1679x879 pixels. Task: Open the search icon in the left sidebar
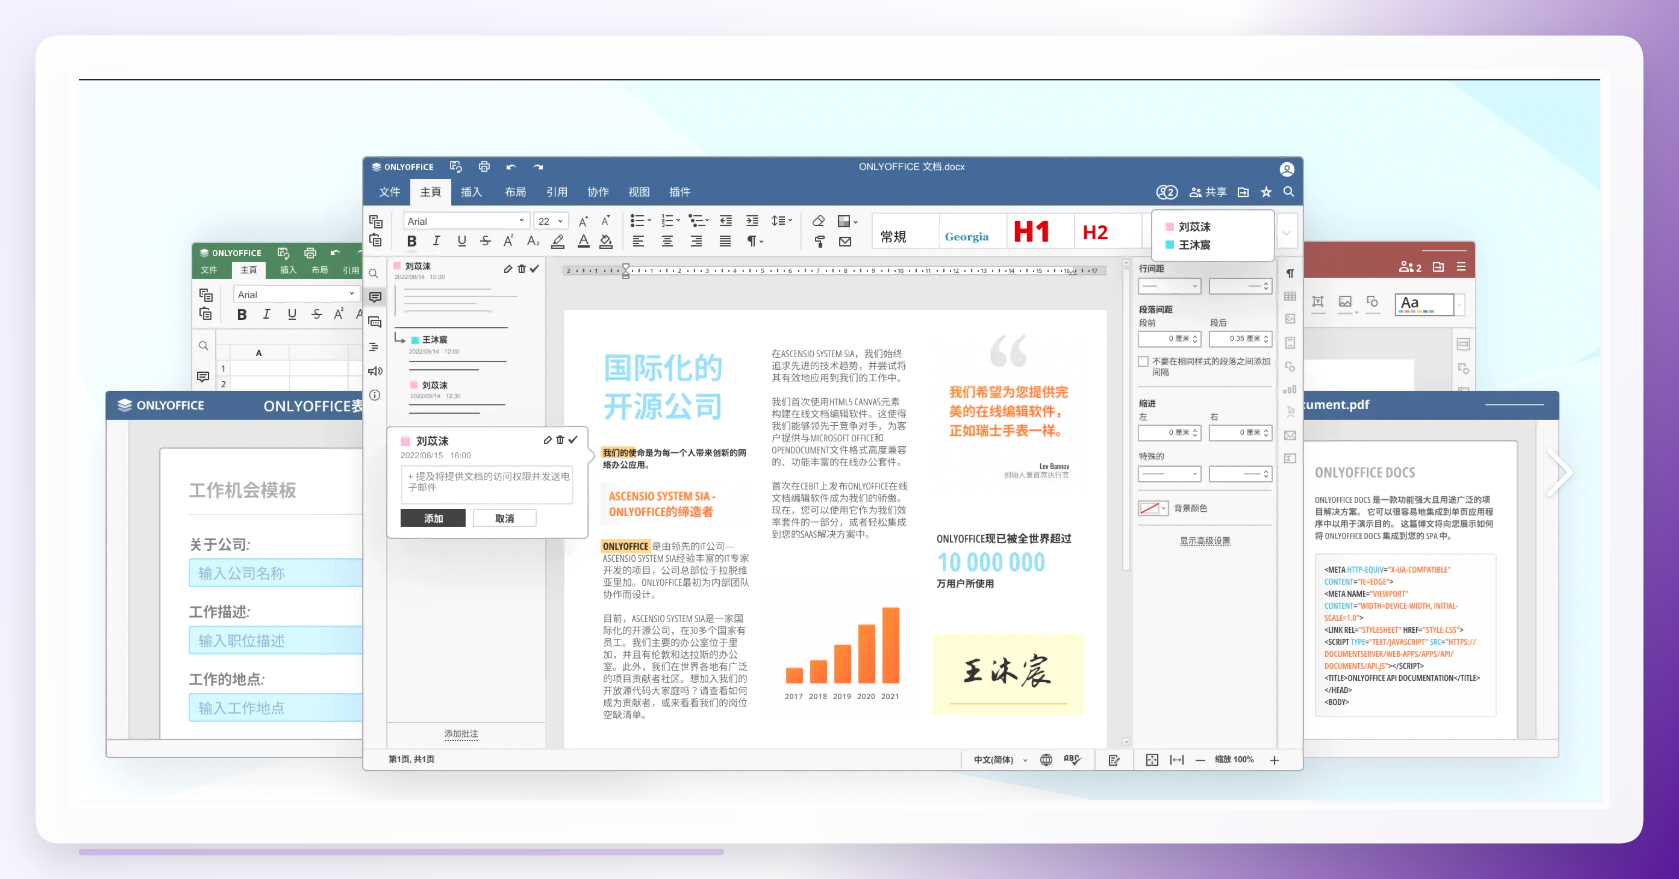point(374,273)
